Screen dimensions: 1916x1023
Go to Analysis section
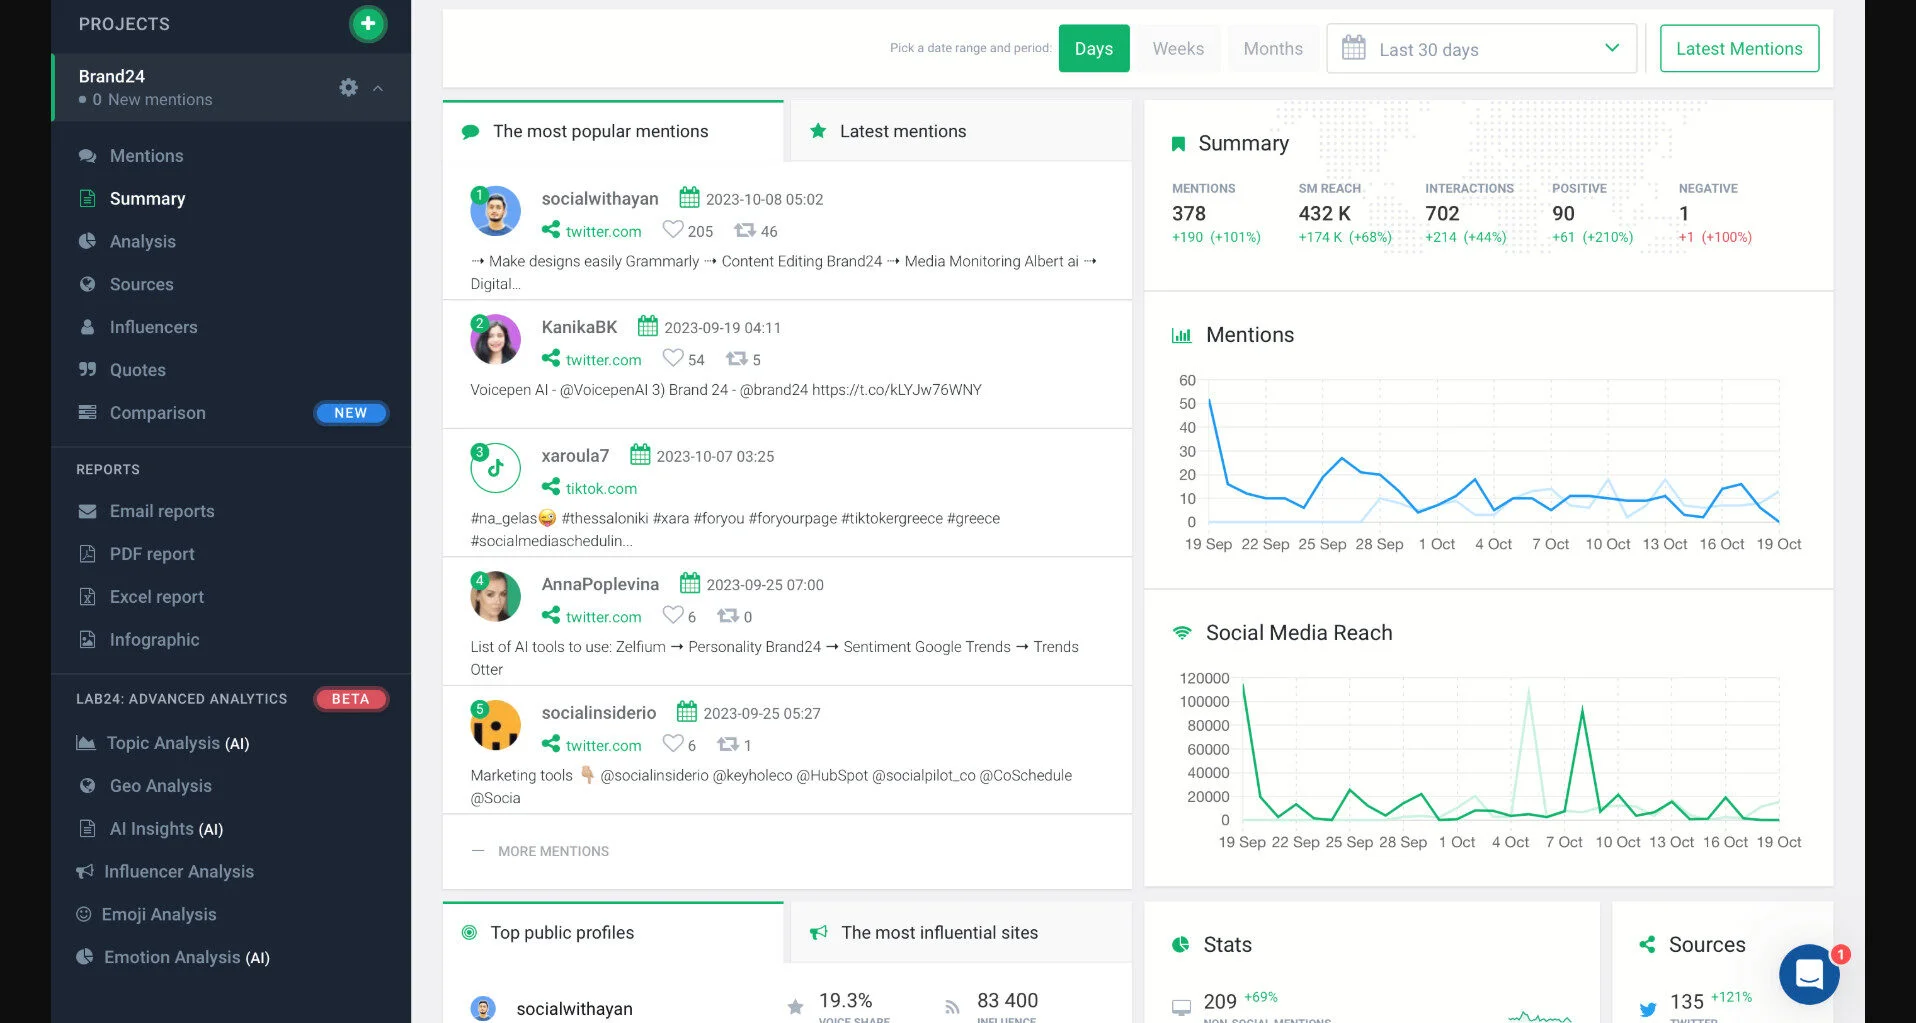tap(142, 242)
